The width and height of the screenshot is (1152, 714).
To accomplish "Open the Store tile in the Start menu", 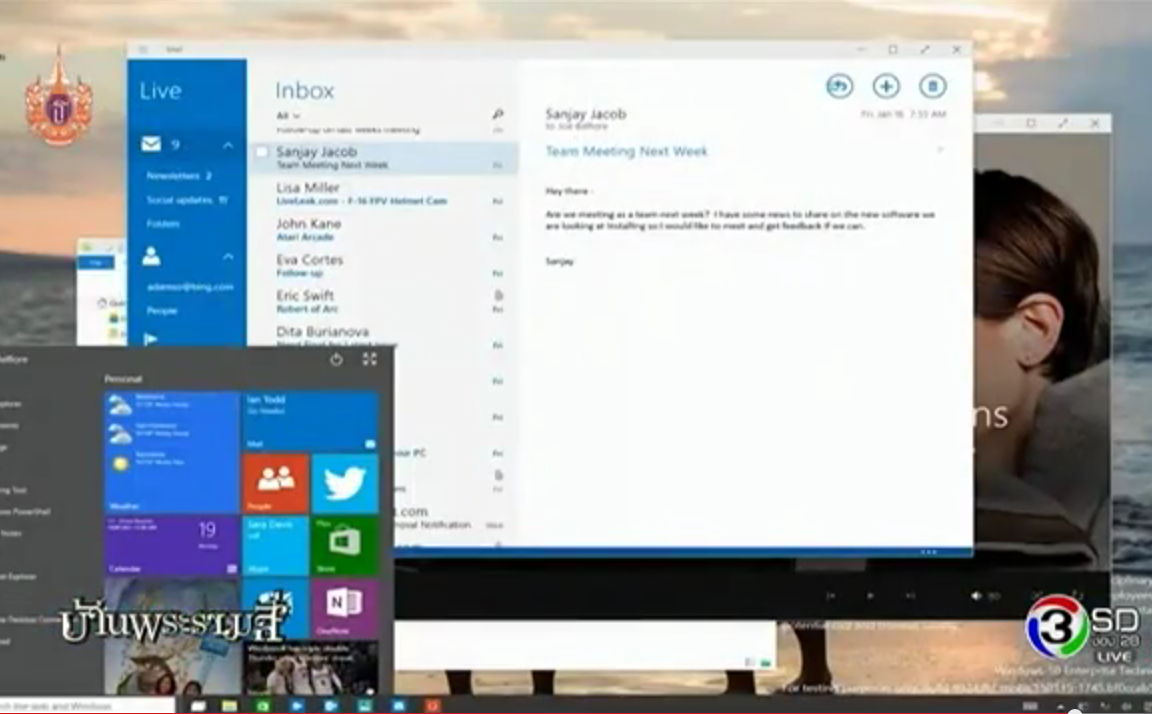I will pyautogui.click(x=345, y=544).
